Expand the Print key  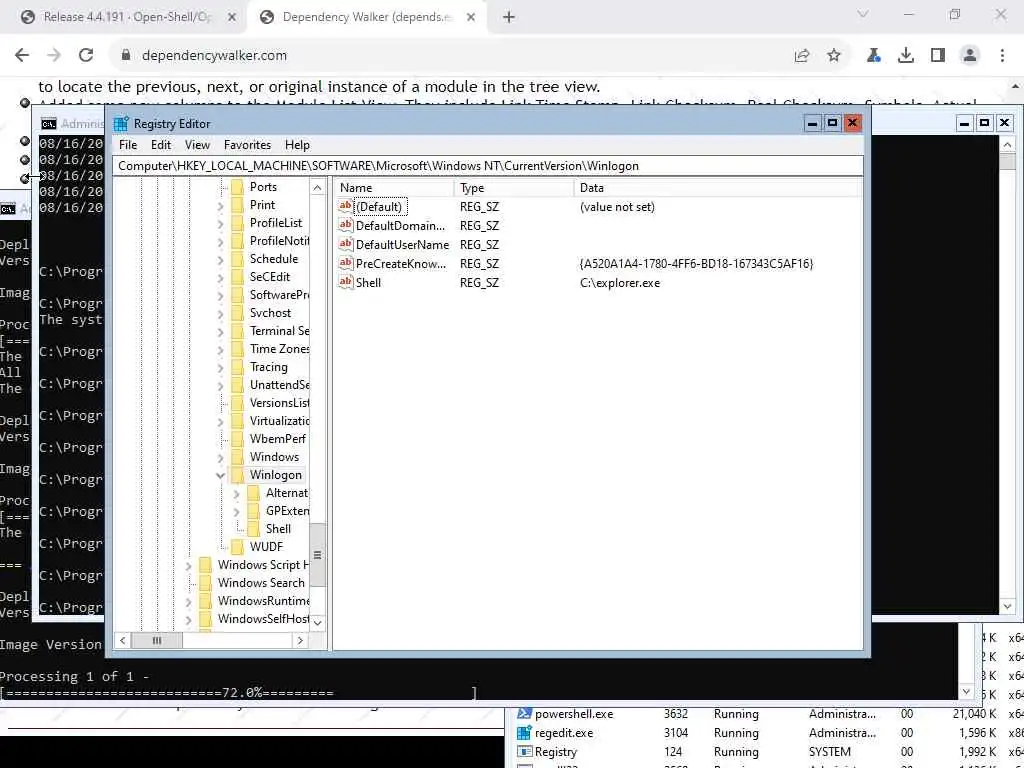tap(220, 206)
